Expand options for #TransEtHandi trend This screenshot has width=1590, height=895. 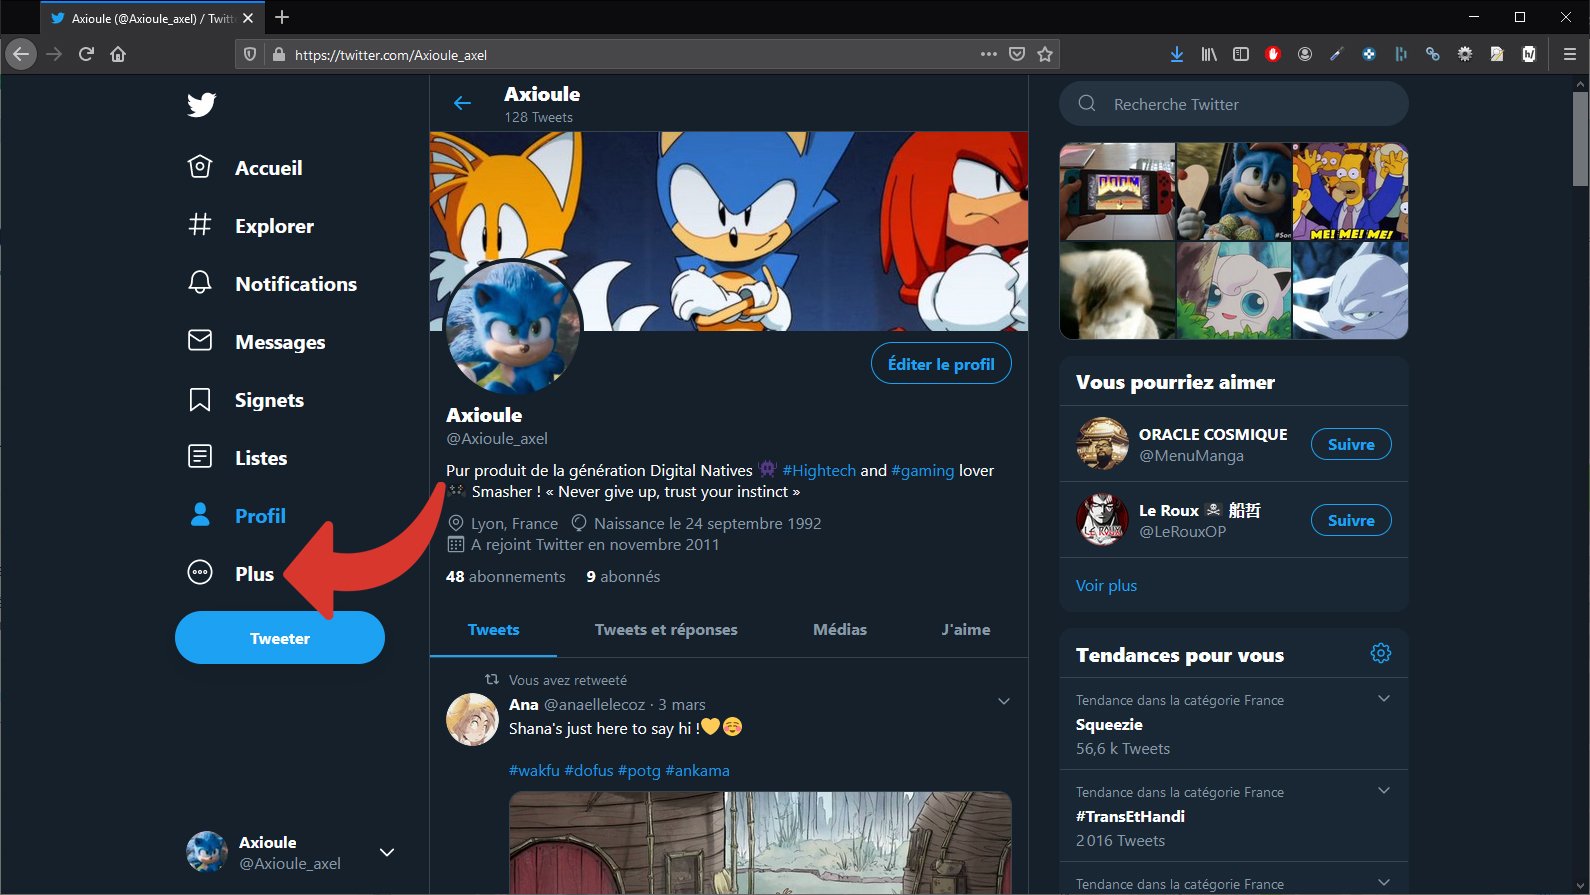click(1384, 790)
